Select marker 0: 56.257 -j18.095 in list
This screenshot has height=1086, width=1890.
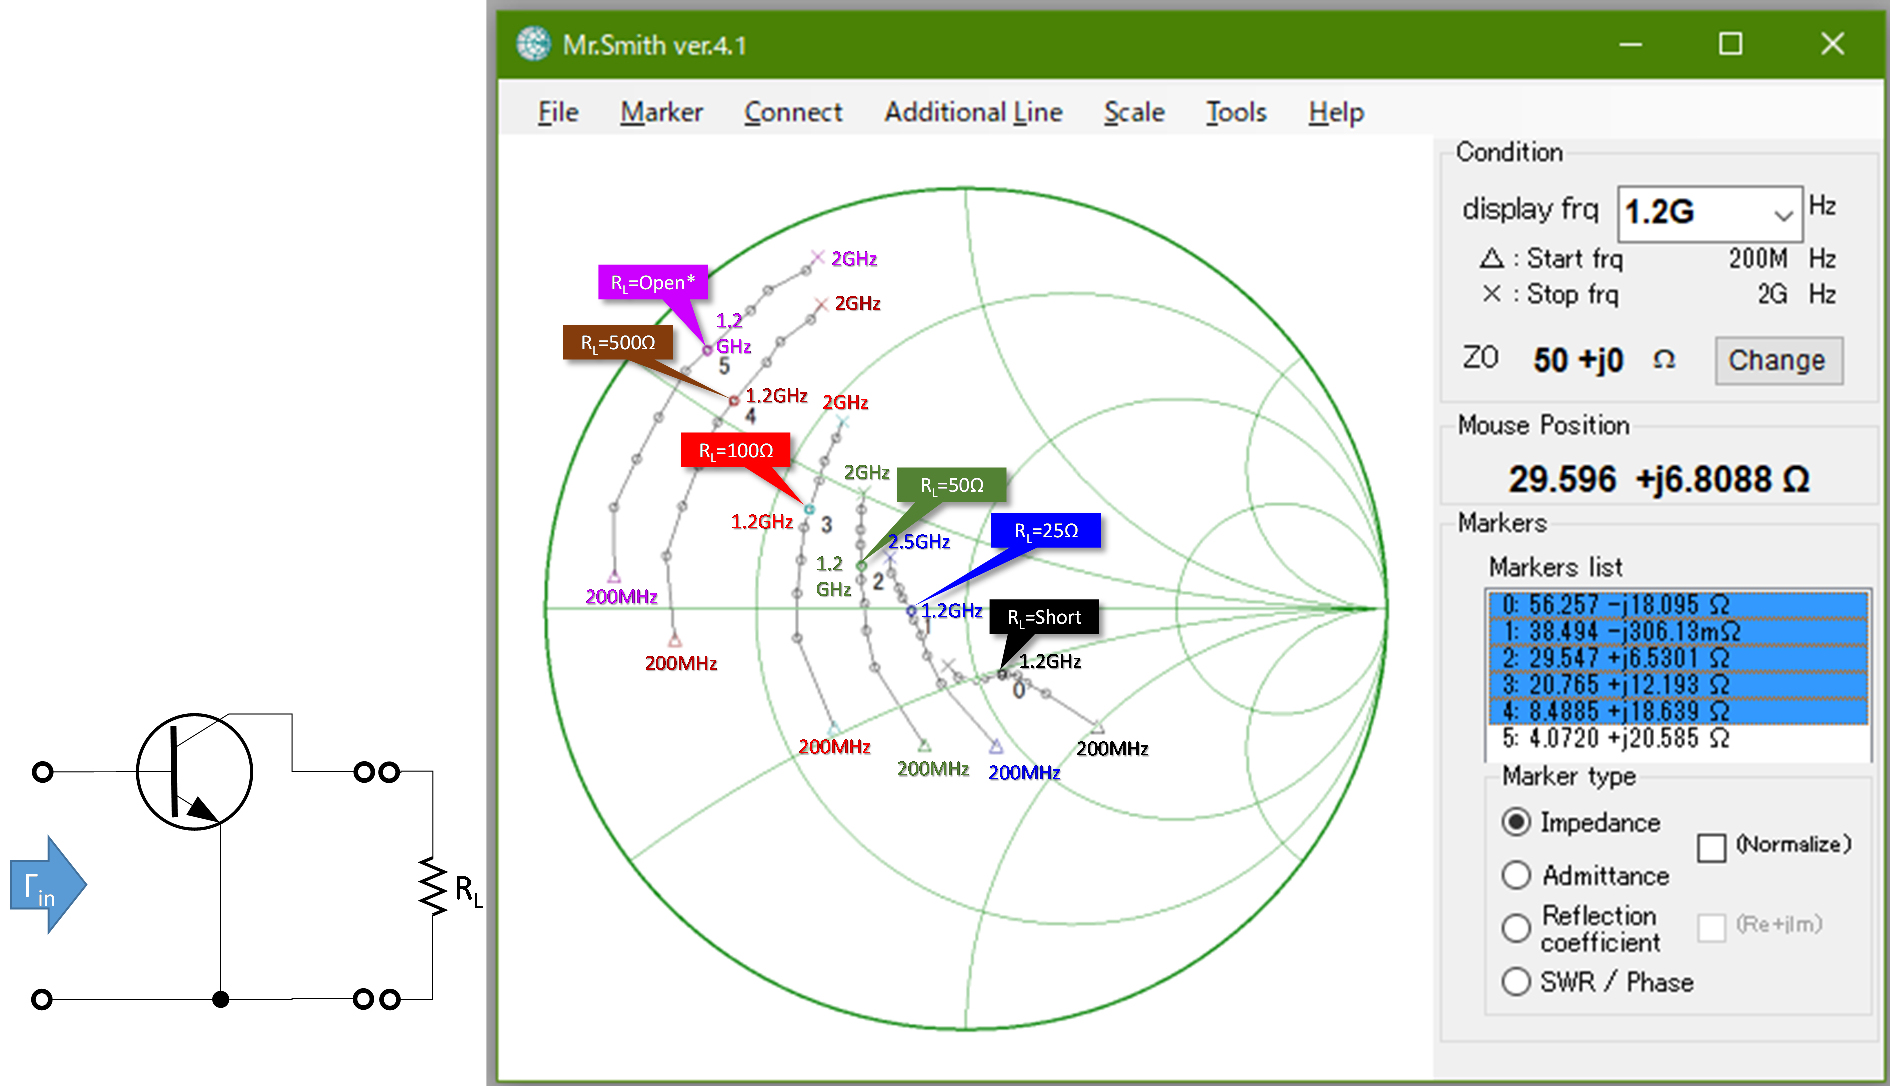(1678, 605)
